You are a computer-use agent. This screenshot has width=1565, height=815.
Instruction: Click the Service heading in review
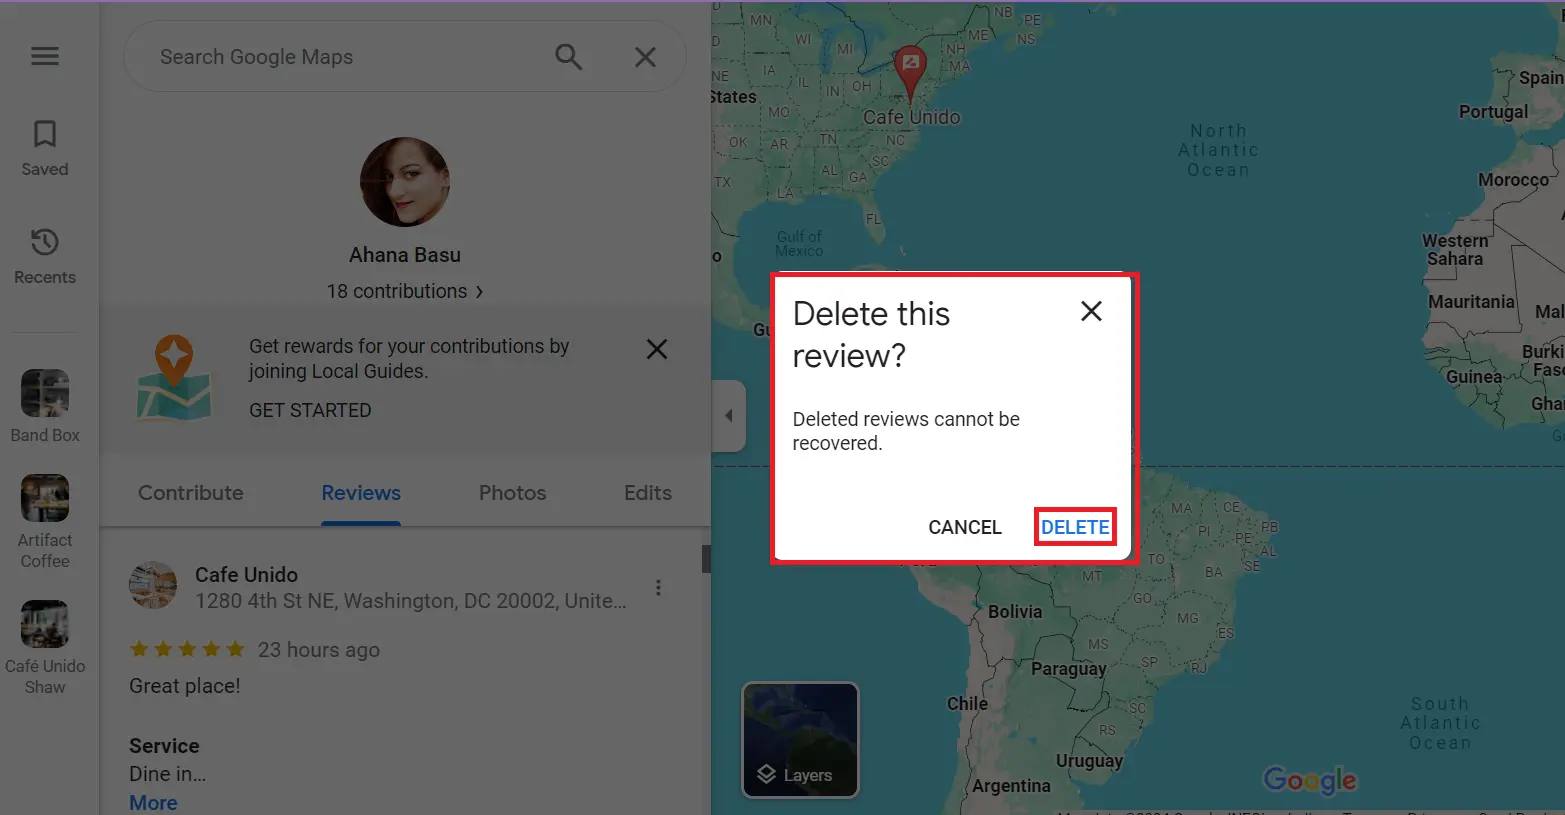coord(164,746)
